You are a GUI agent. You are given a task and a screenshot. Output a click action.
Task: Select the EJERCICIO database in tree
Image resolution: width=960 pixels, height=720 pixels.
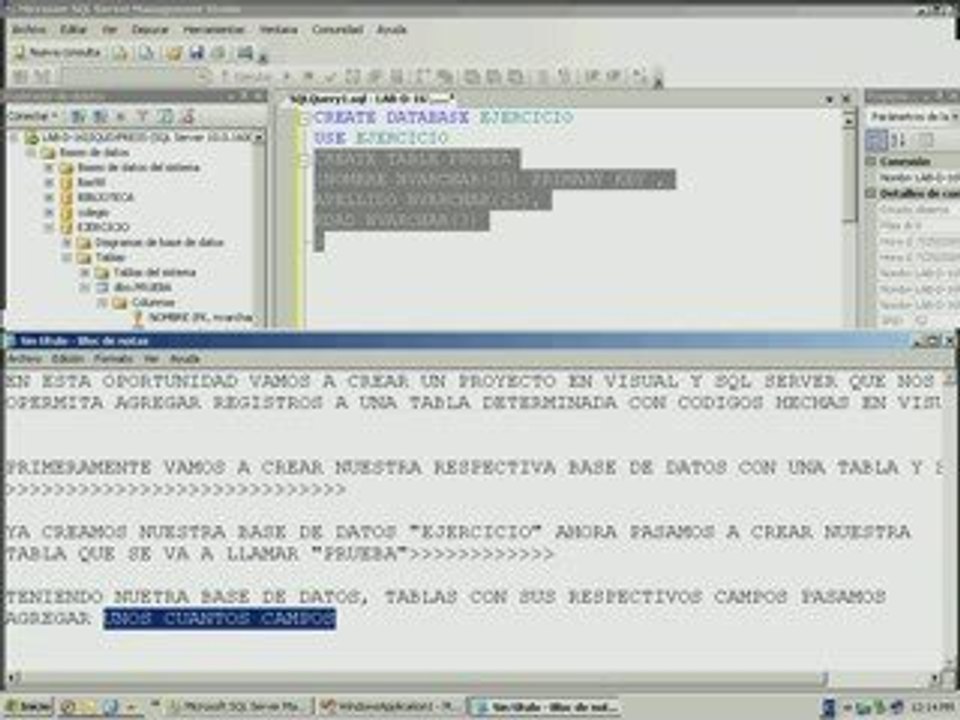coord(103,227)
